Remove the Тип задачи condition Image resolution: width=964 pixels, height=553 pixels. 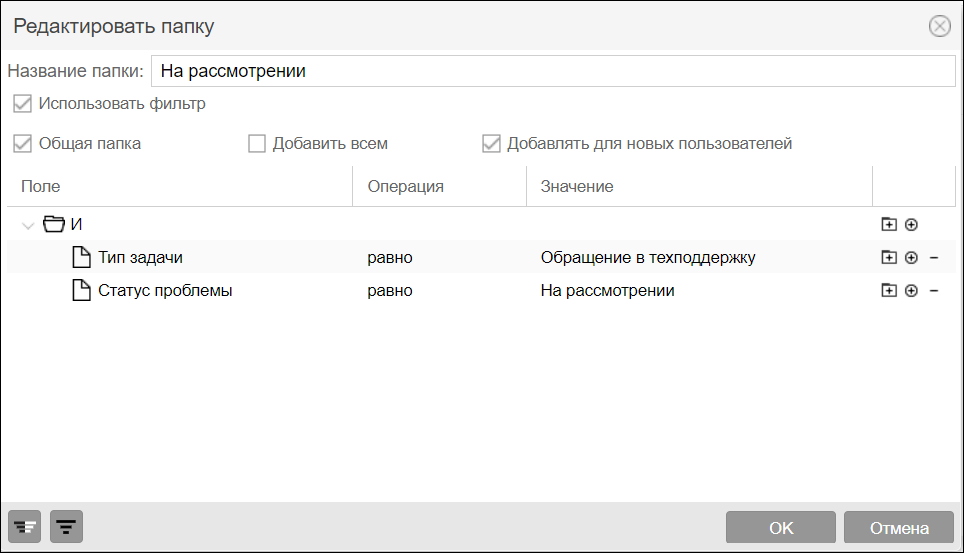point(934,258)
